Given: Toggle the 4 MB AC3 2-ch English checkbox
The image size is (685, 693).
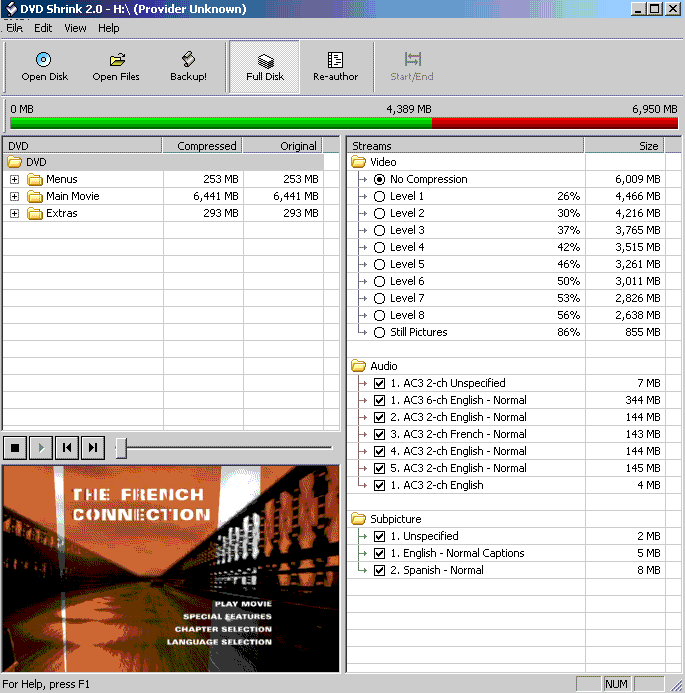Looking at the screenshot, I should [379, 485].
